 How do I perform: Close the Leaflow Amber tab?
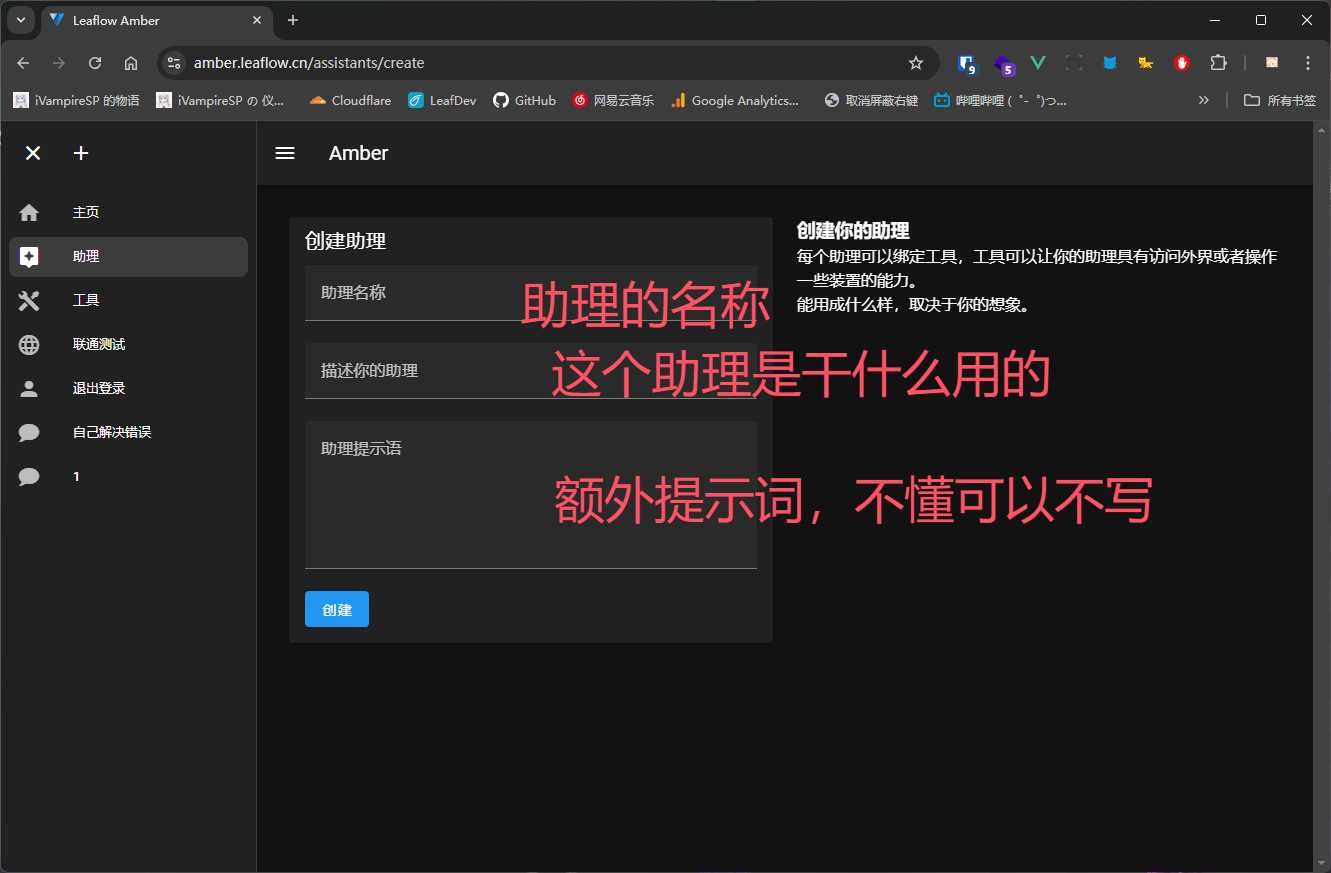click(x=257, y=20)
